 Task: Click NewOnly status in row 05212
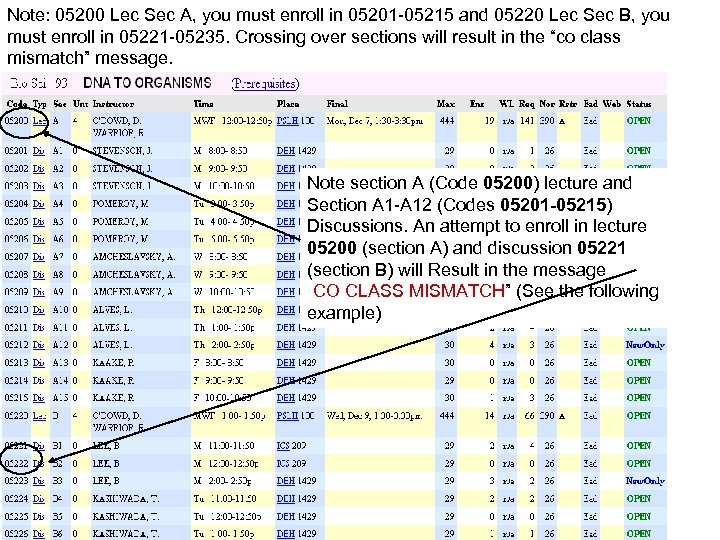point(645,345)
